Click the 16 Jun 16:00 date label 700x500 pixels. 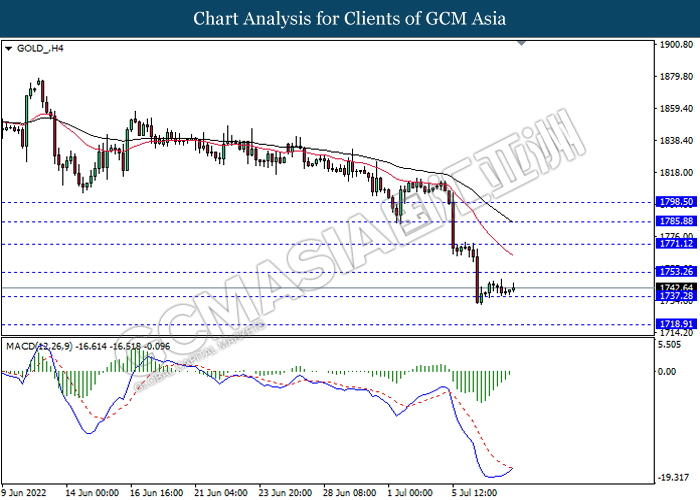[157, 493]
